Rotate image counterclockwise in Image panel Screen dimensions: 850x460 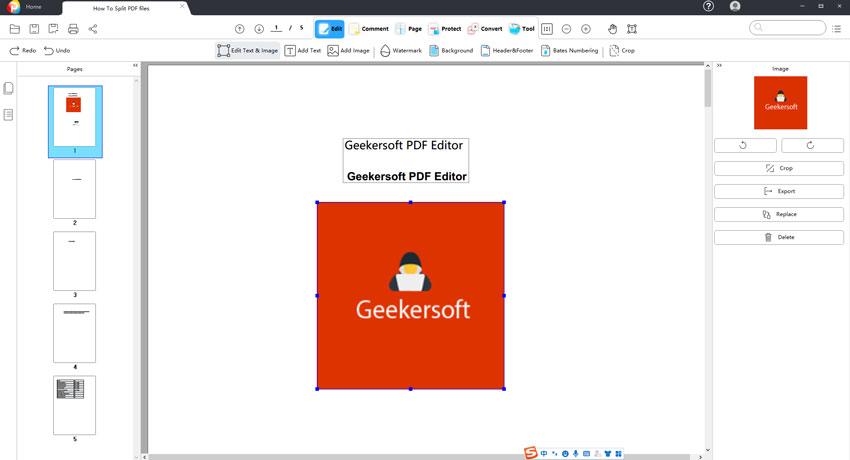pos(743,145)
